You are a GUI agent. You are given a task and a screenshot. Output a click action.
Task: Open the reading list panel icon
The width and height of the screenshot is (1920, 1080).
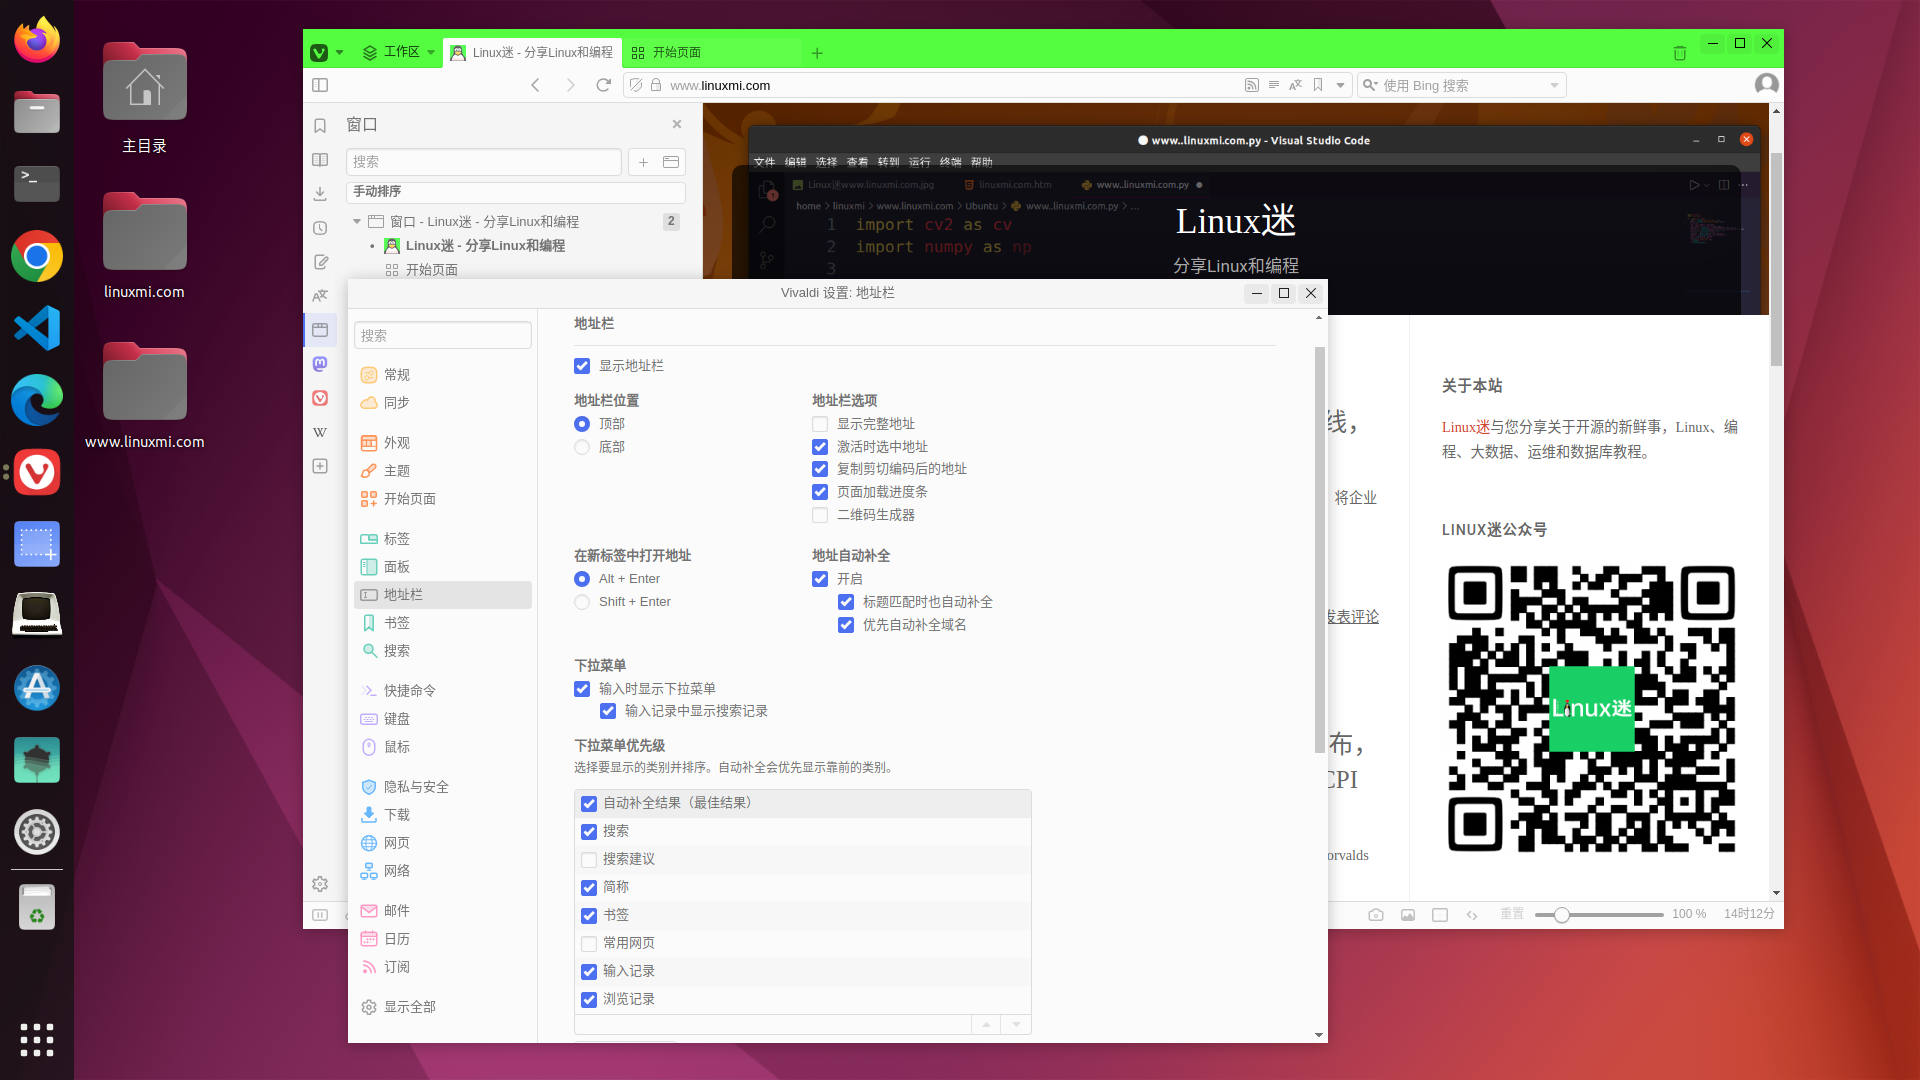coord(320,160)
